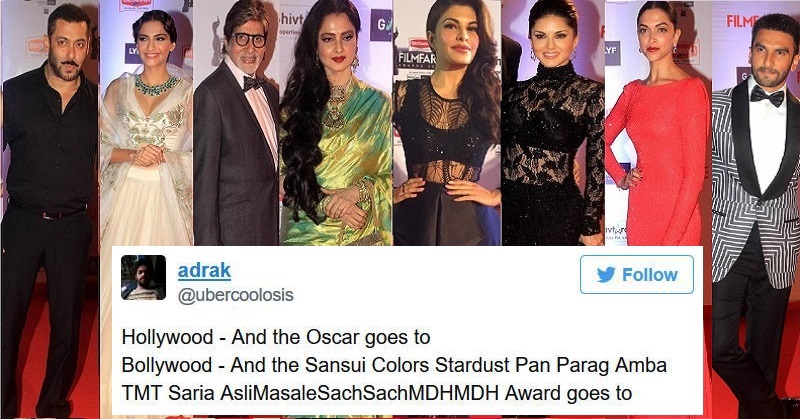Click the 'Bollywood - And the Sansui Colors' line
Screen dimensions: 800x419
click(x=394, y=365)
